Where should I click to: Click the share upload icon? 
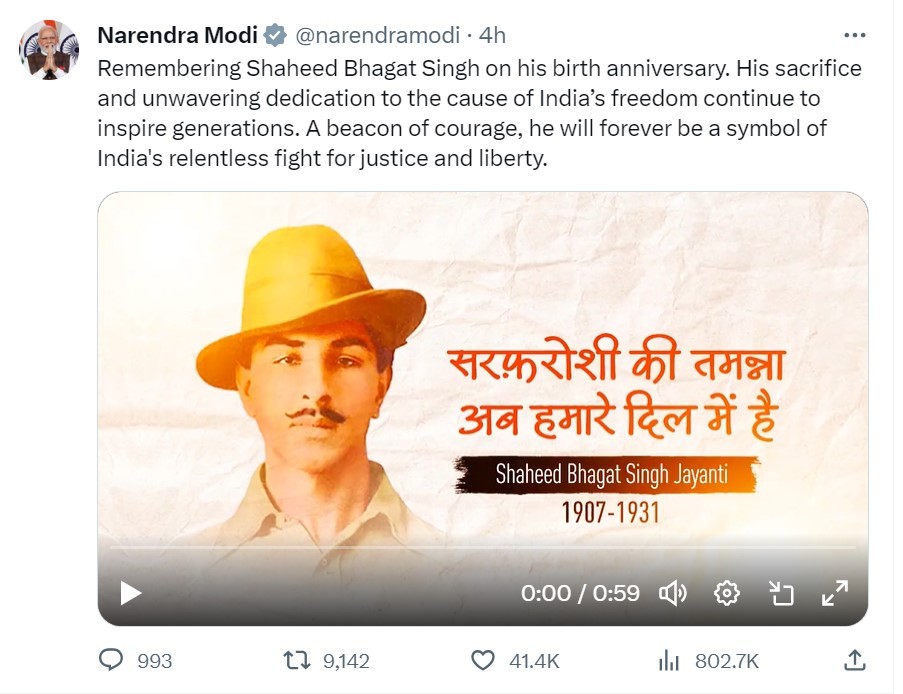tap(855, 660)
